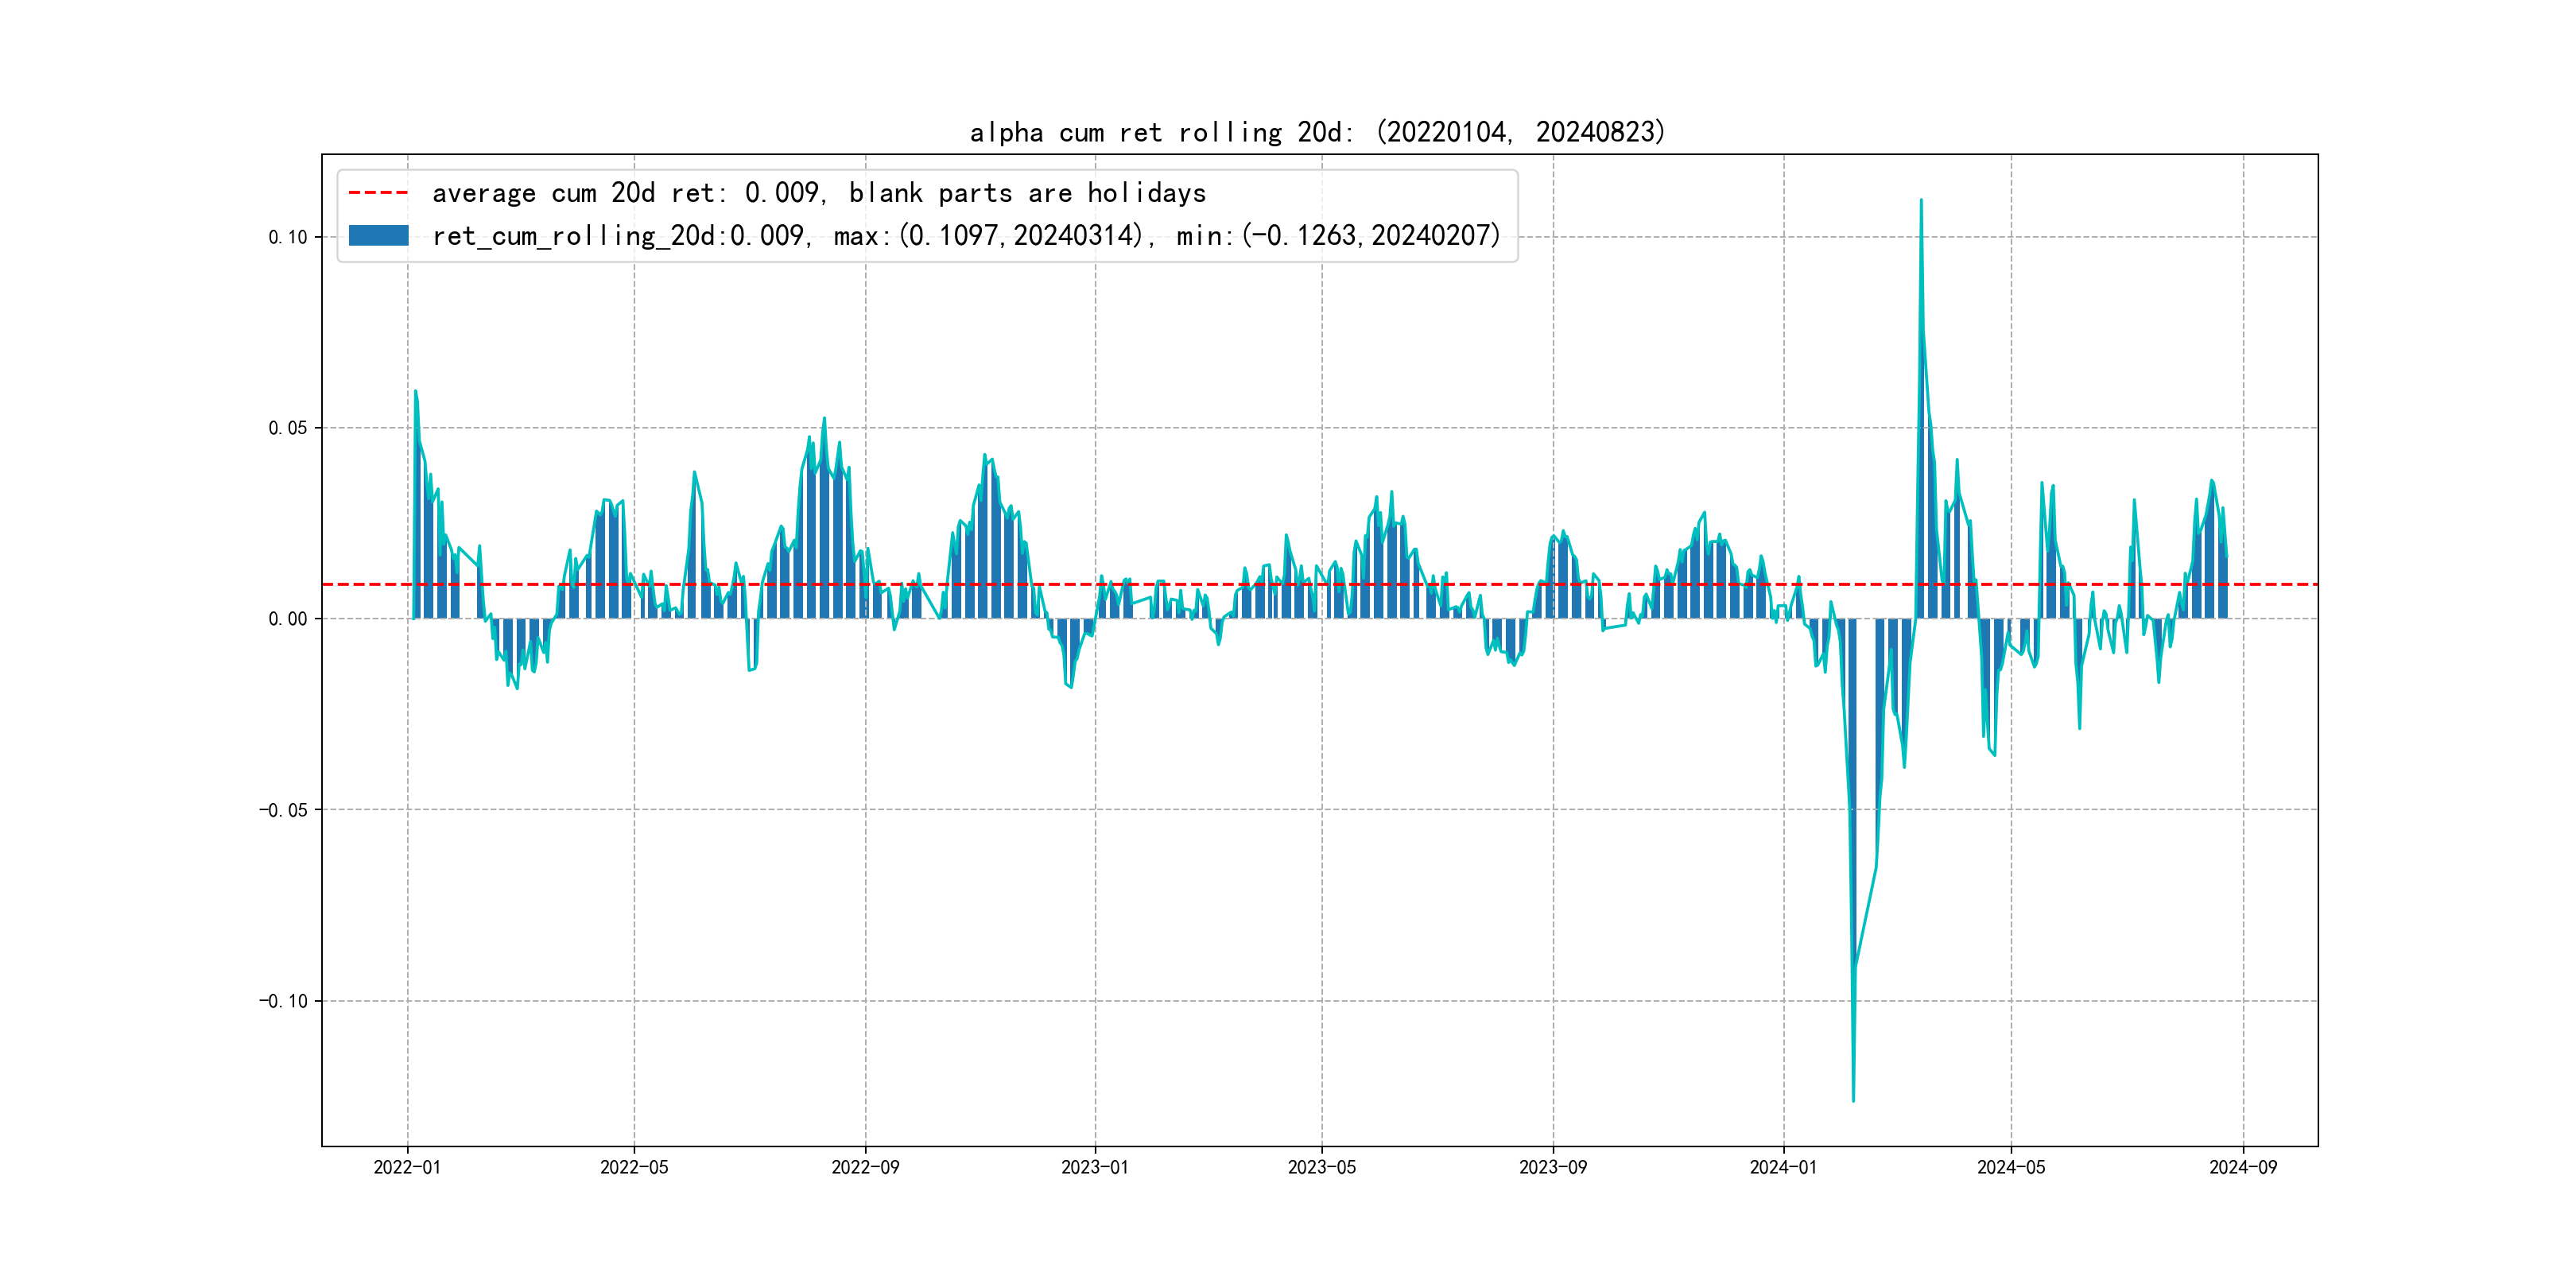2576x1288 pixels.
Task: Click the 2022-05 x-axis label
Action: click(634, 1167)
